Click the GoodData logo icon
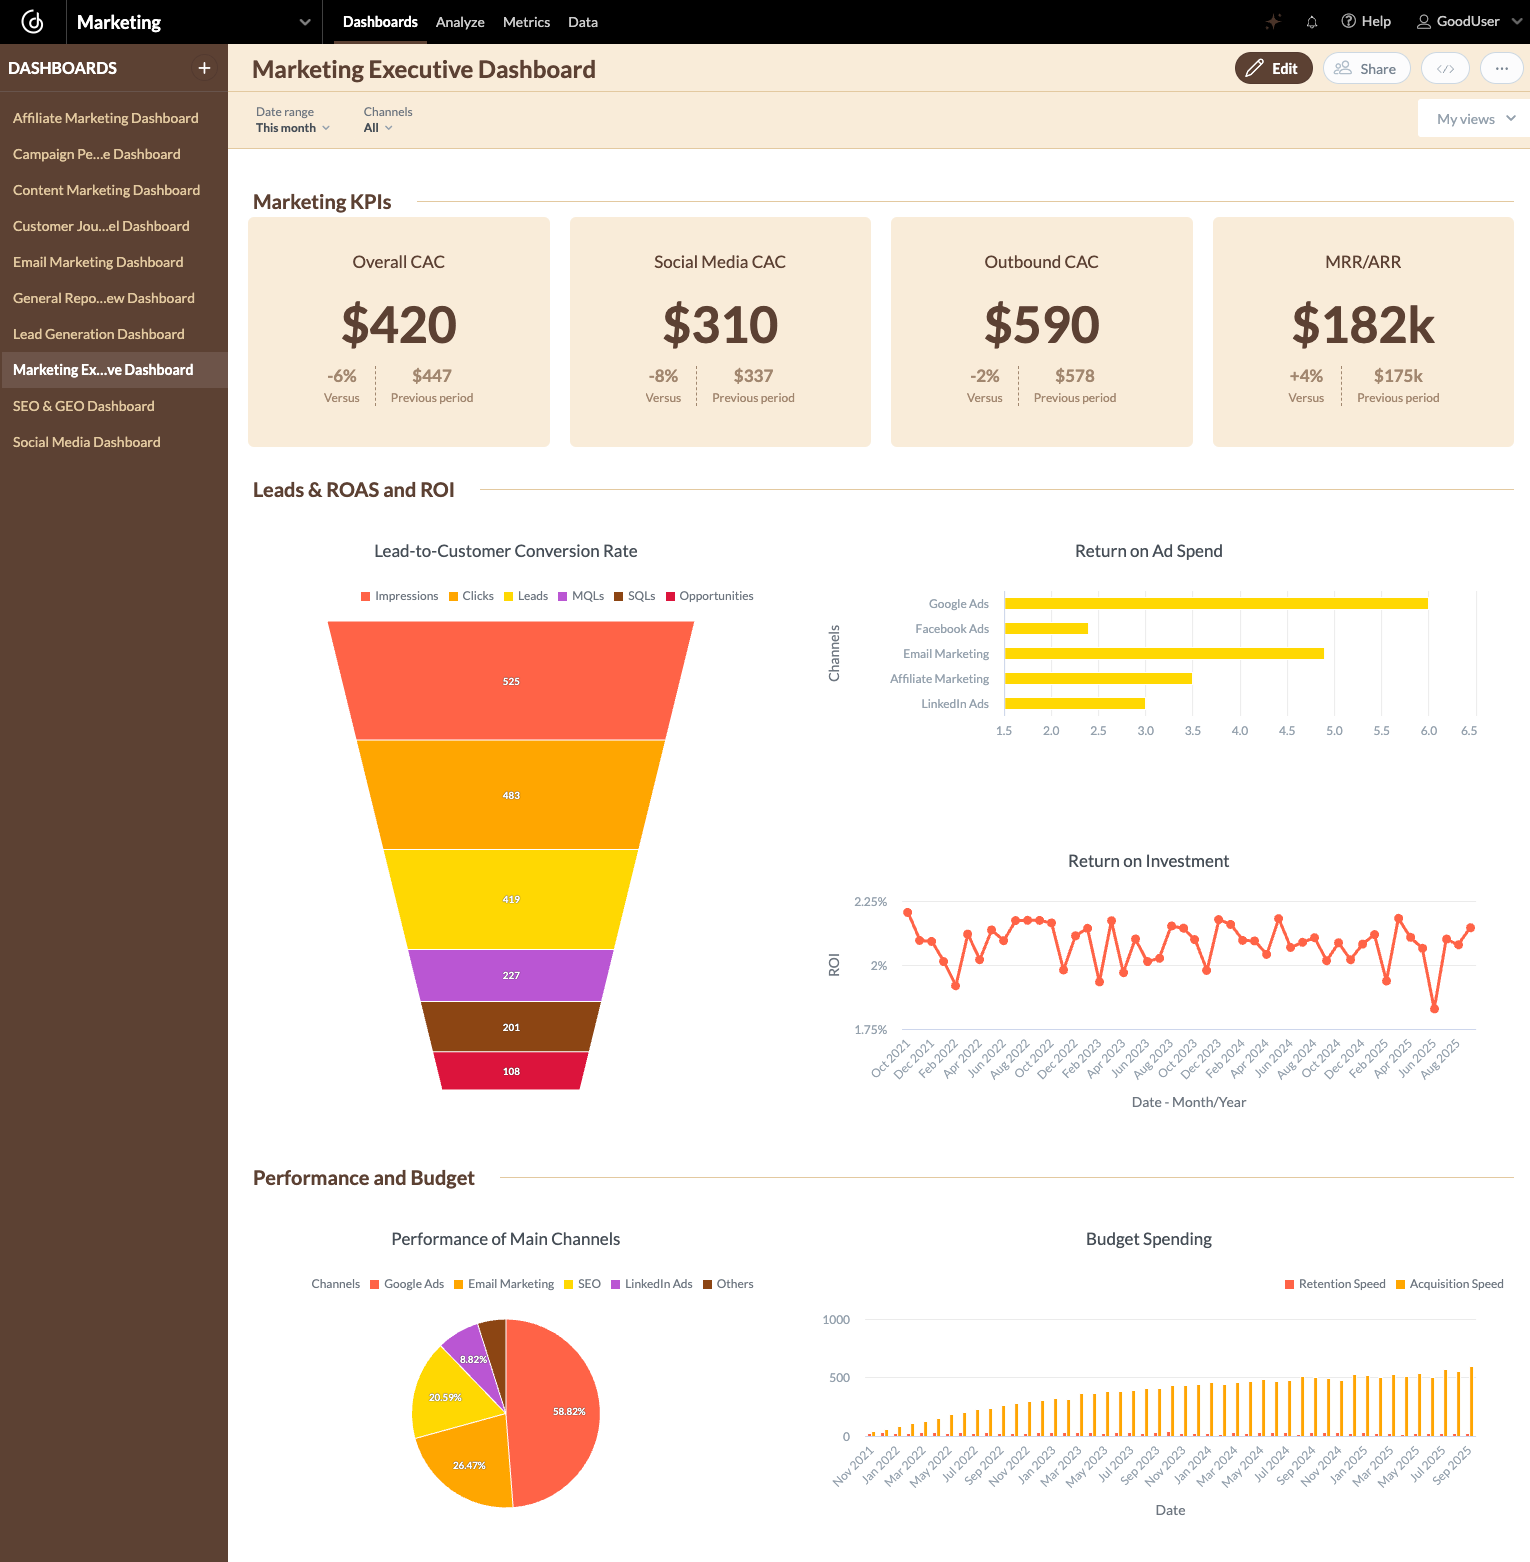Viewport: 1530px width, 1562px height. 33,21
